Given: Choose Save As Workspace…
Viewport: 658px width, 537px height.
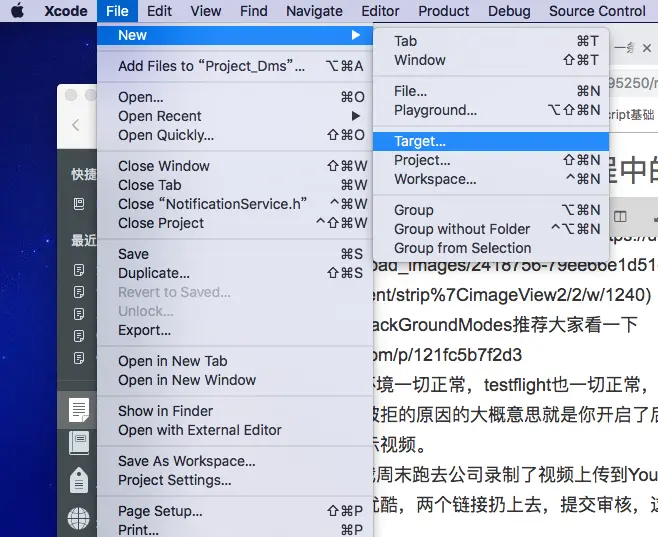Looking at the screenshot, I should coord(235,461).
